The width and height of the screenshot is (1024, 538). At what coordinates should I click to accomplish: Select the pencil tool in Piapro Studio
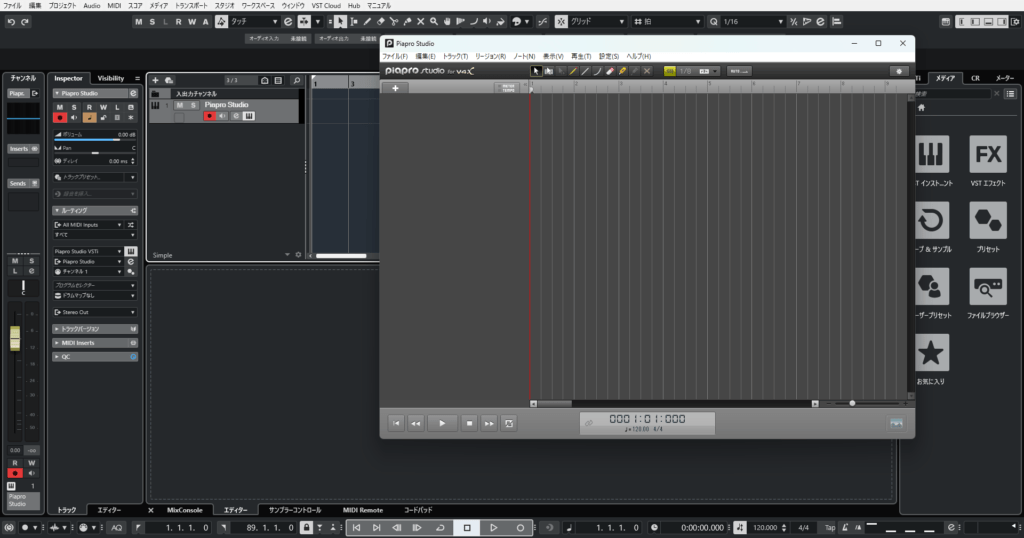573,71
